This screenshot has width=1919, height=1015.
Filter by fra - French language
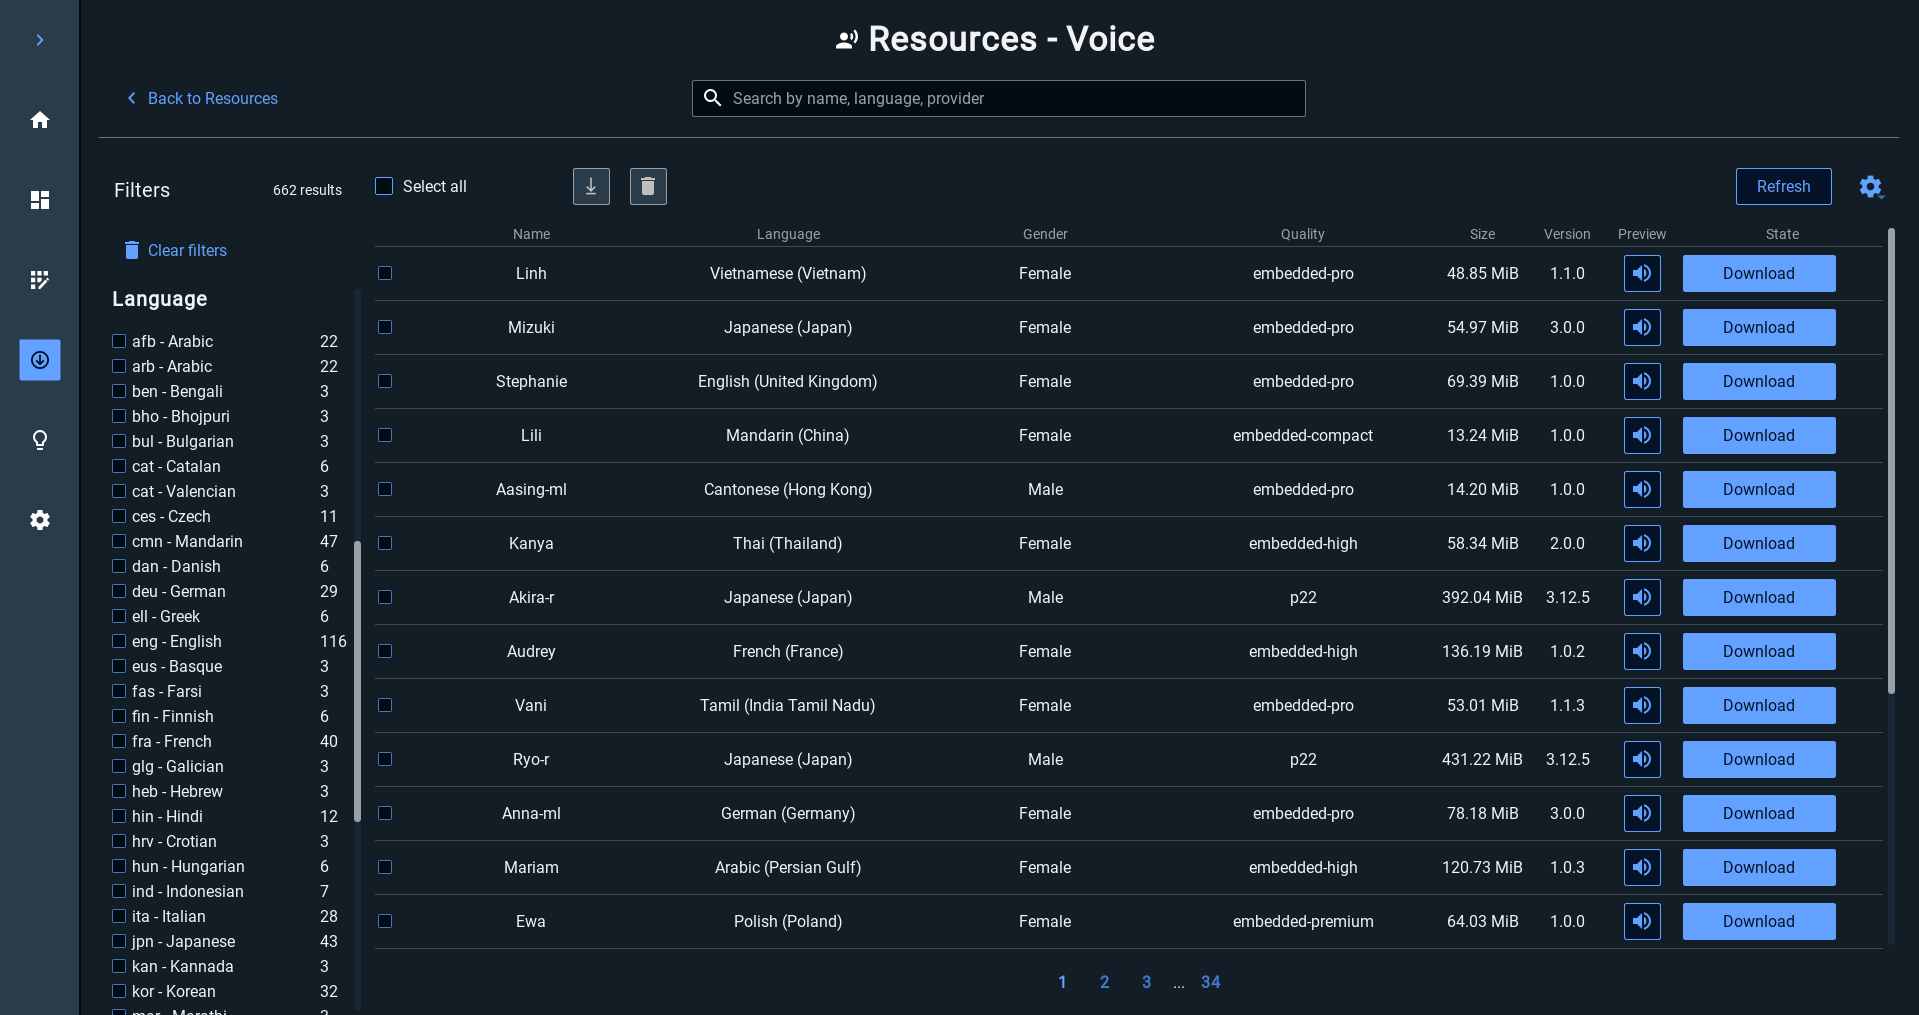(x=119, y=741)
